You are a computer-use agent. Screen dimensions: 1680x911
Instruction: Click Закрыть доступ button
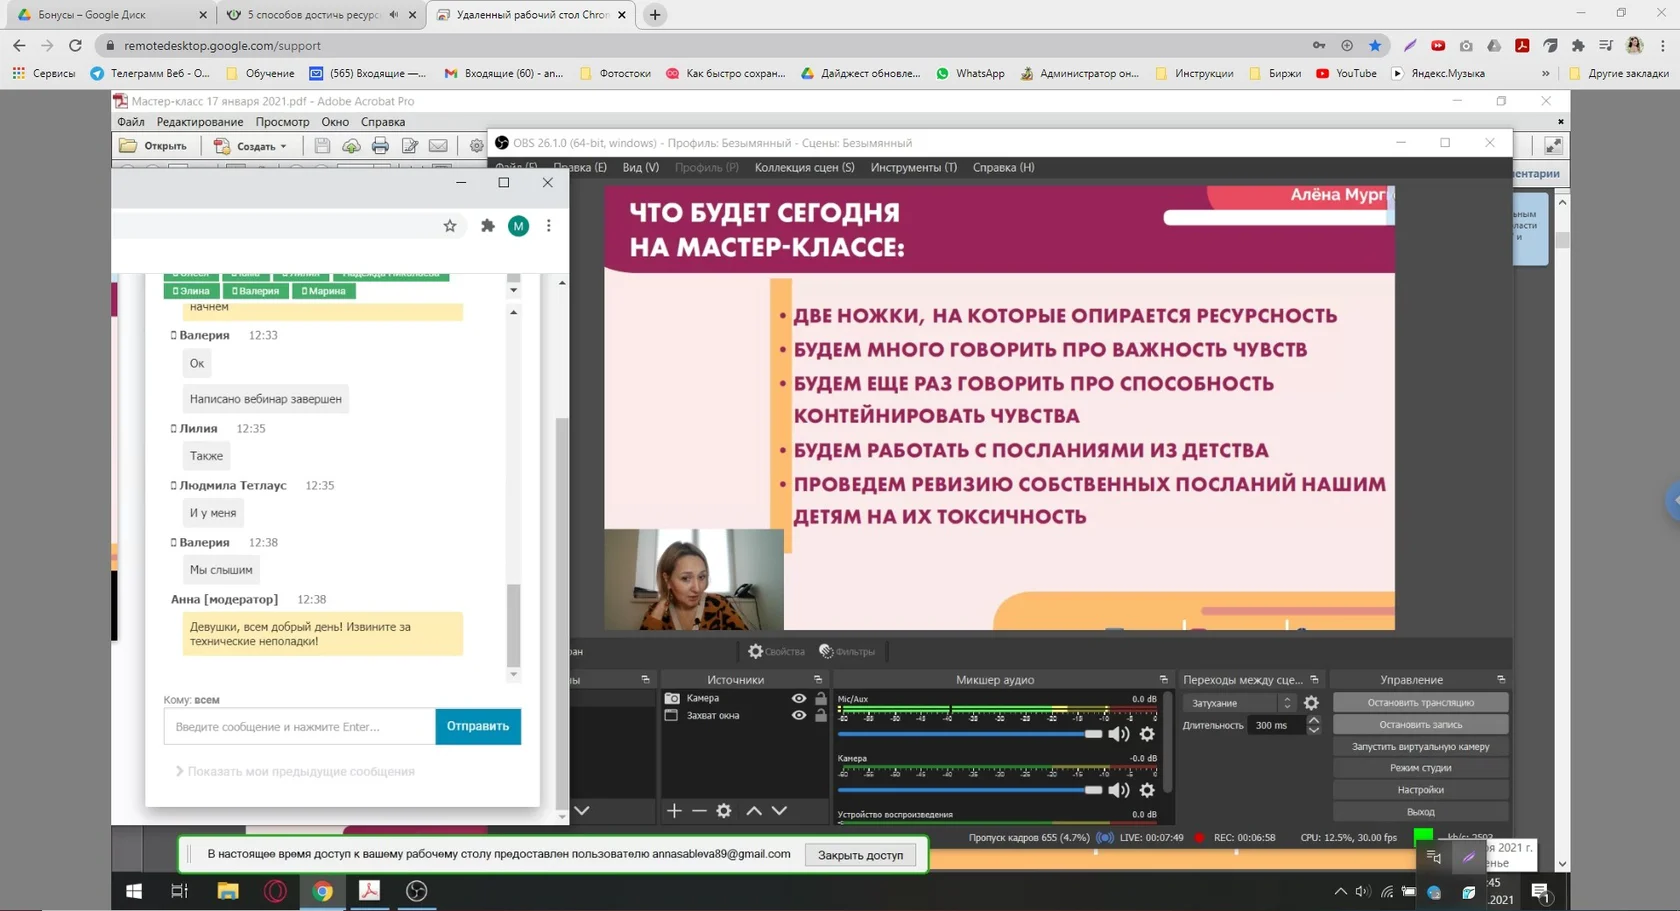tap(860, 855)
